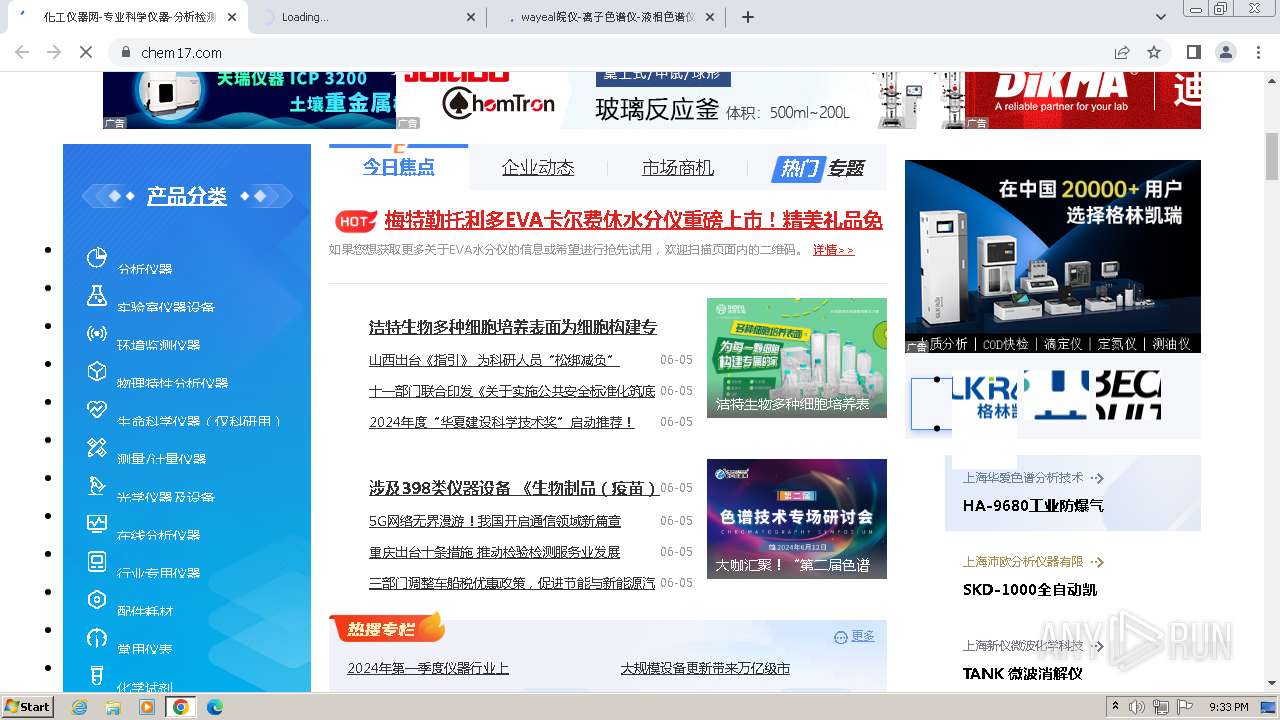1280x720 pixels.
Task: Open the Chrome profile avatar icon
Action: click(x=1226, y=52)
